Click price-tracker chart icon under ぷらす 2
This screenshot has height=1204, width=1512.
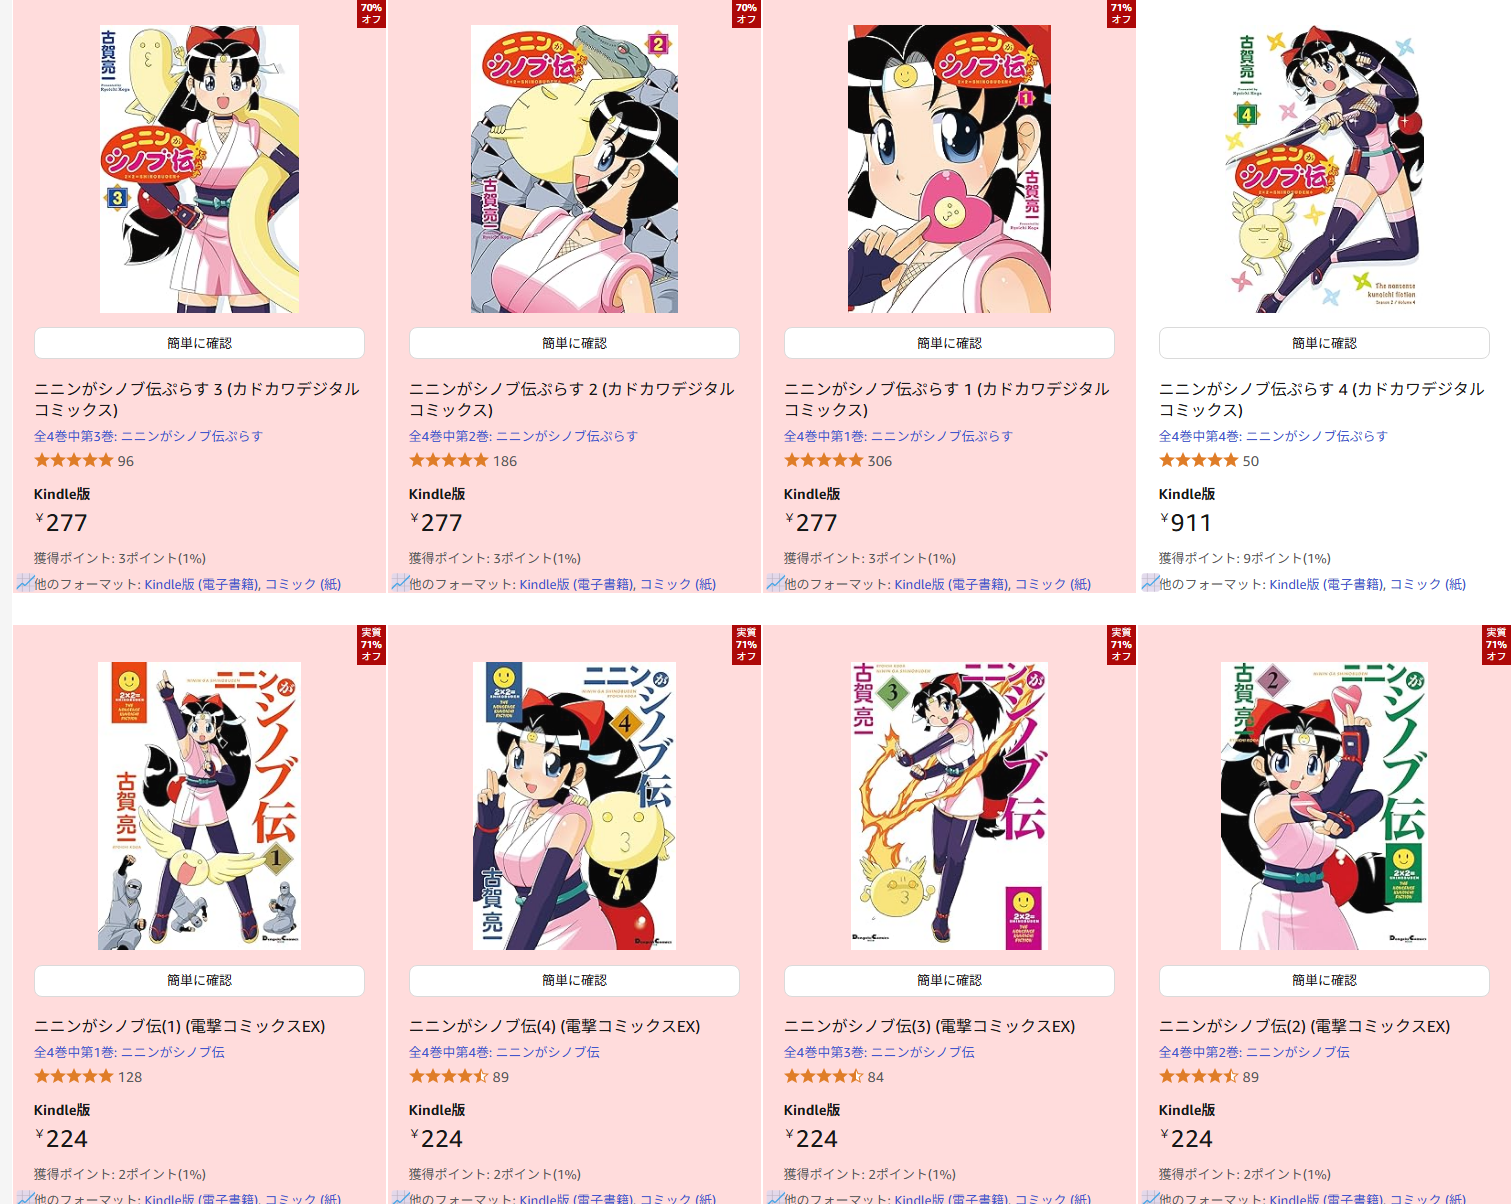(x=400, y=582)
